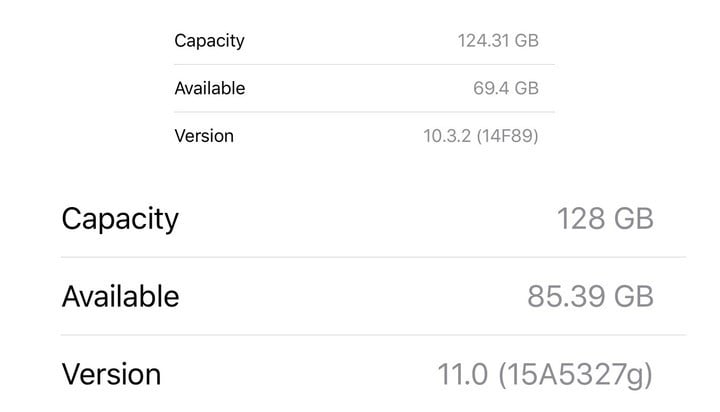Select the 124.31 GB capacity value
The height and width of the screenshot is (412, 720).
498,41
